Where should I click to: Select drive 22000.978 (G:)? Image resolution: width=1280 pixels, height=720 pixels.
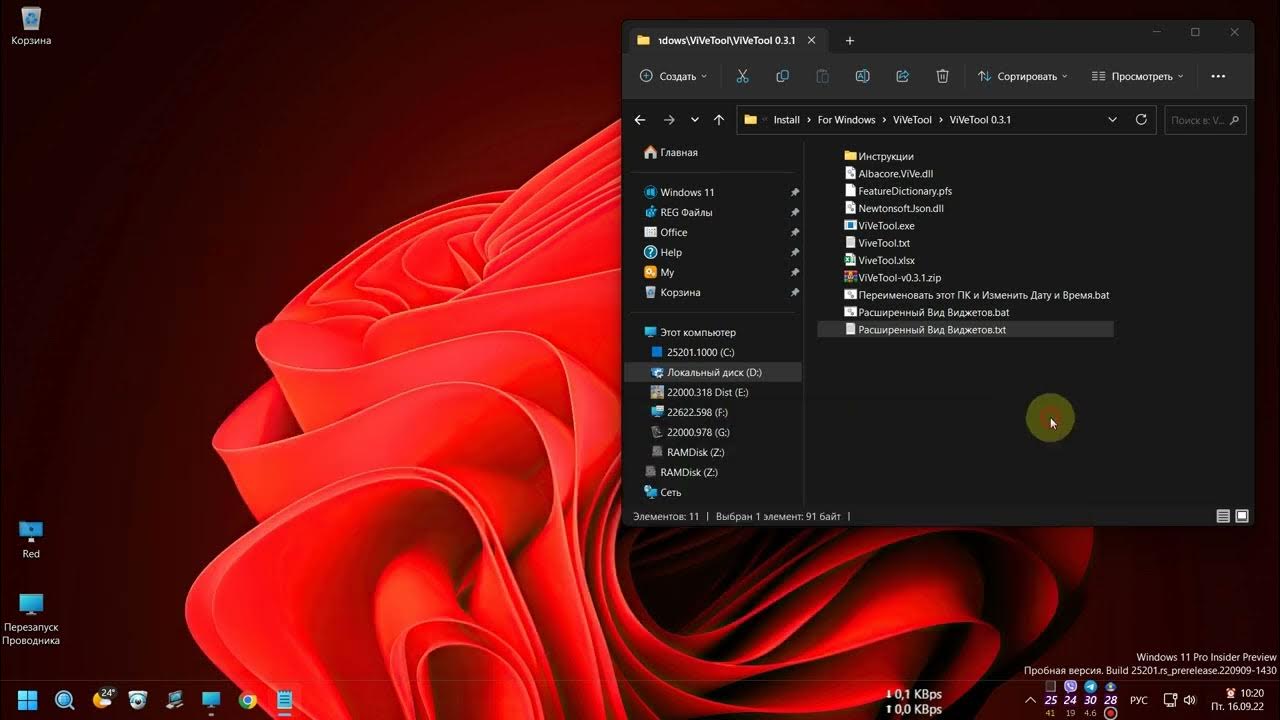pos(690,432)
